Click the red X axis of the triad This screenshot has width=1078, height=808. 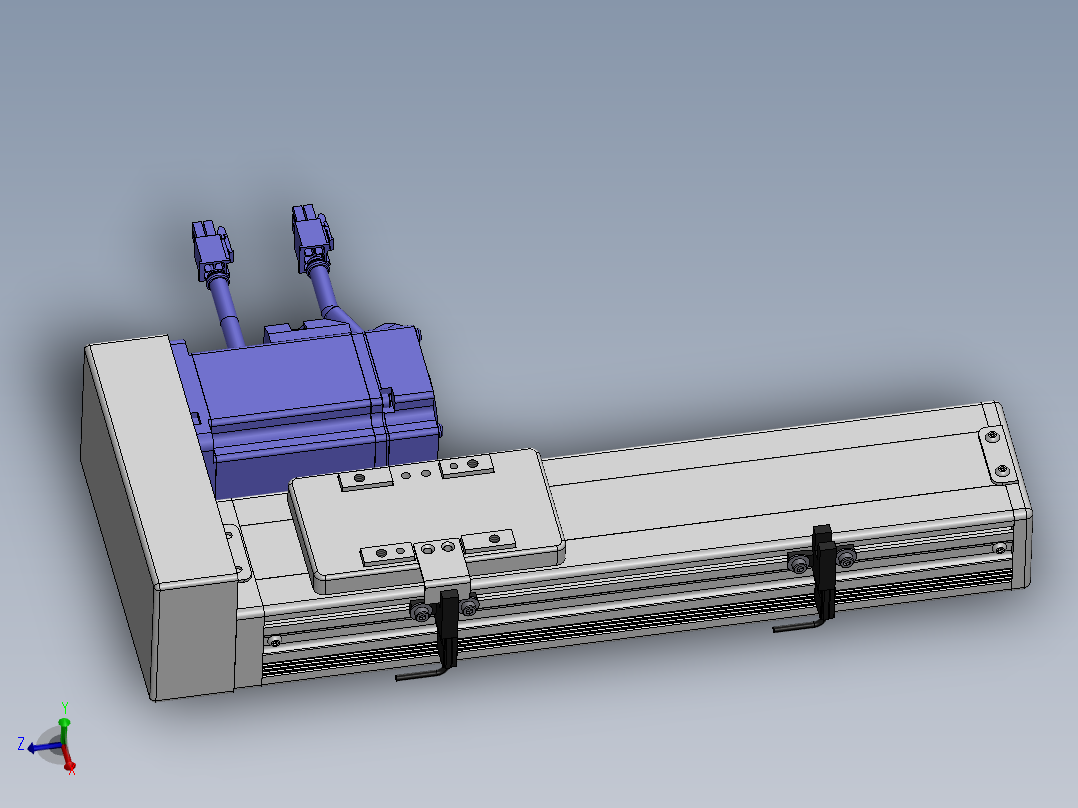(69, 759)
